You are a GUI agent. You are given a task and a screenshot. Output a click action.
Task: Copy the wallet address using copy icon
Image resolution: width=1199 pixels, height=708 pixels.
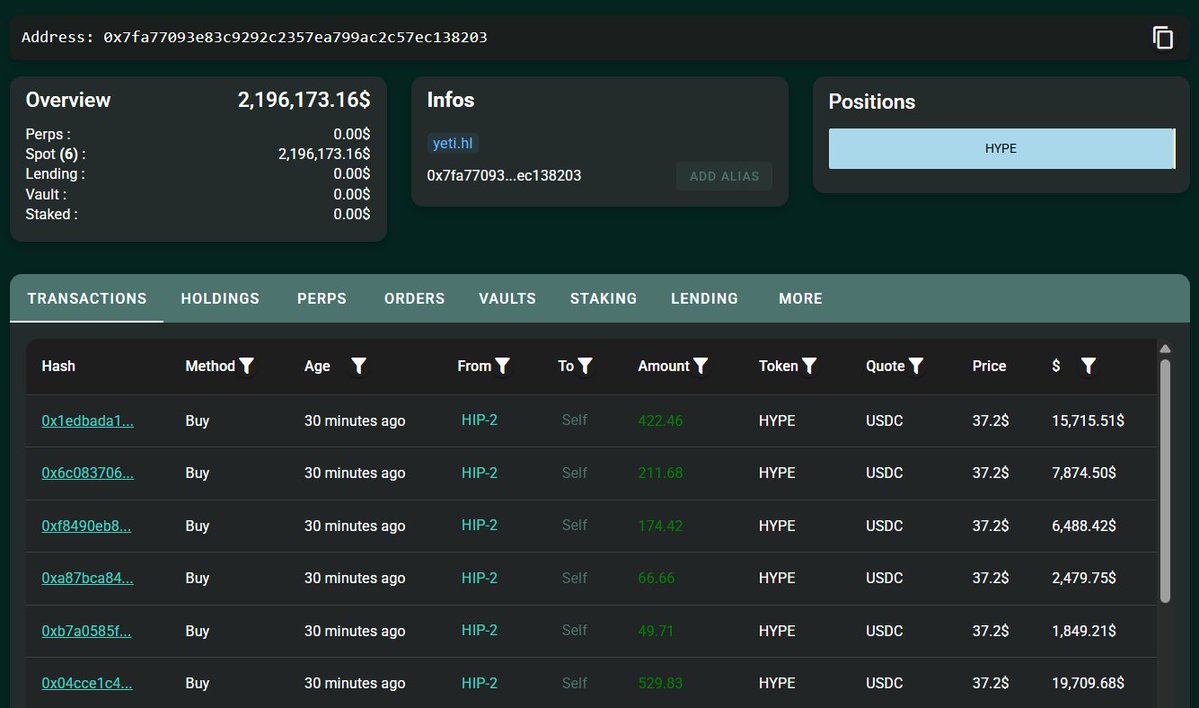click(1162, 38)
